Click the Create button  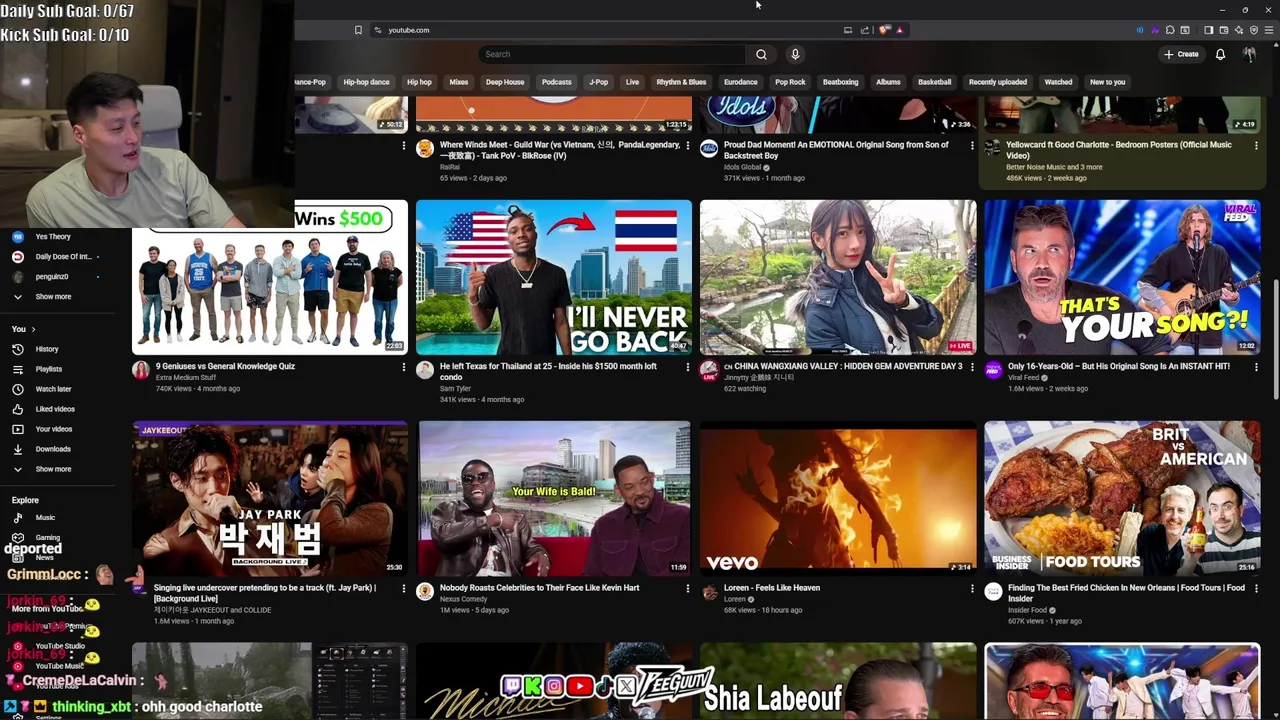pos(1181,54)
